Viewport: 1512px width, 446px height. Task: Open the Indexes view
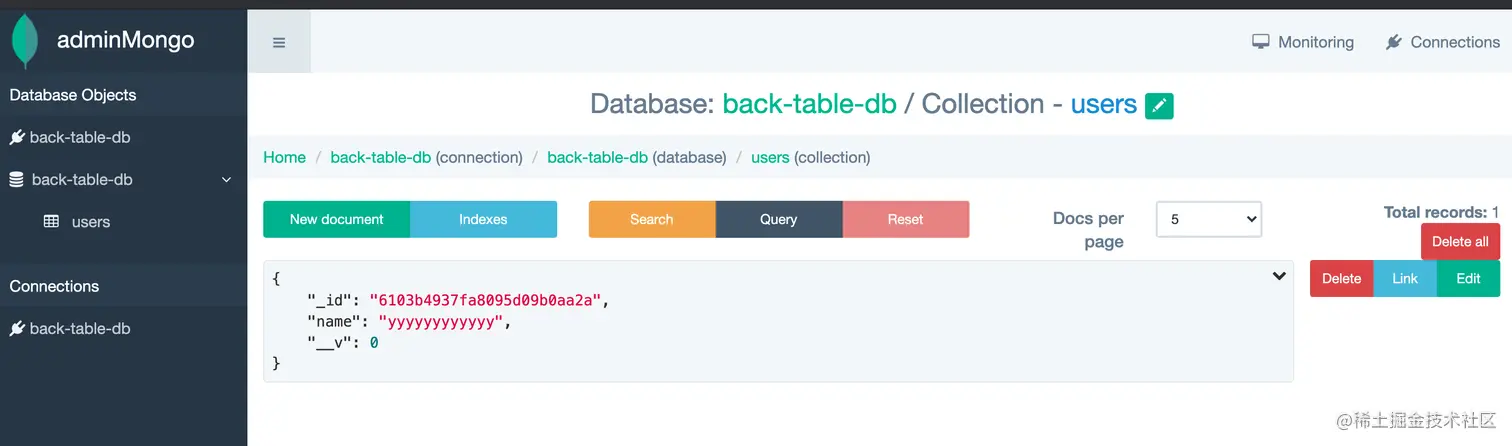pyautogui.click(x=483, y=219)
